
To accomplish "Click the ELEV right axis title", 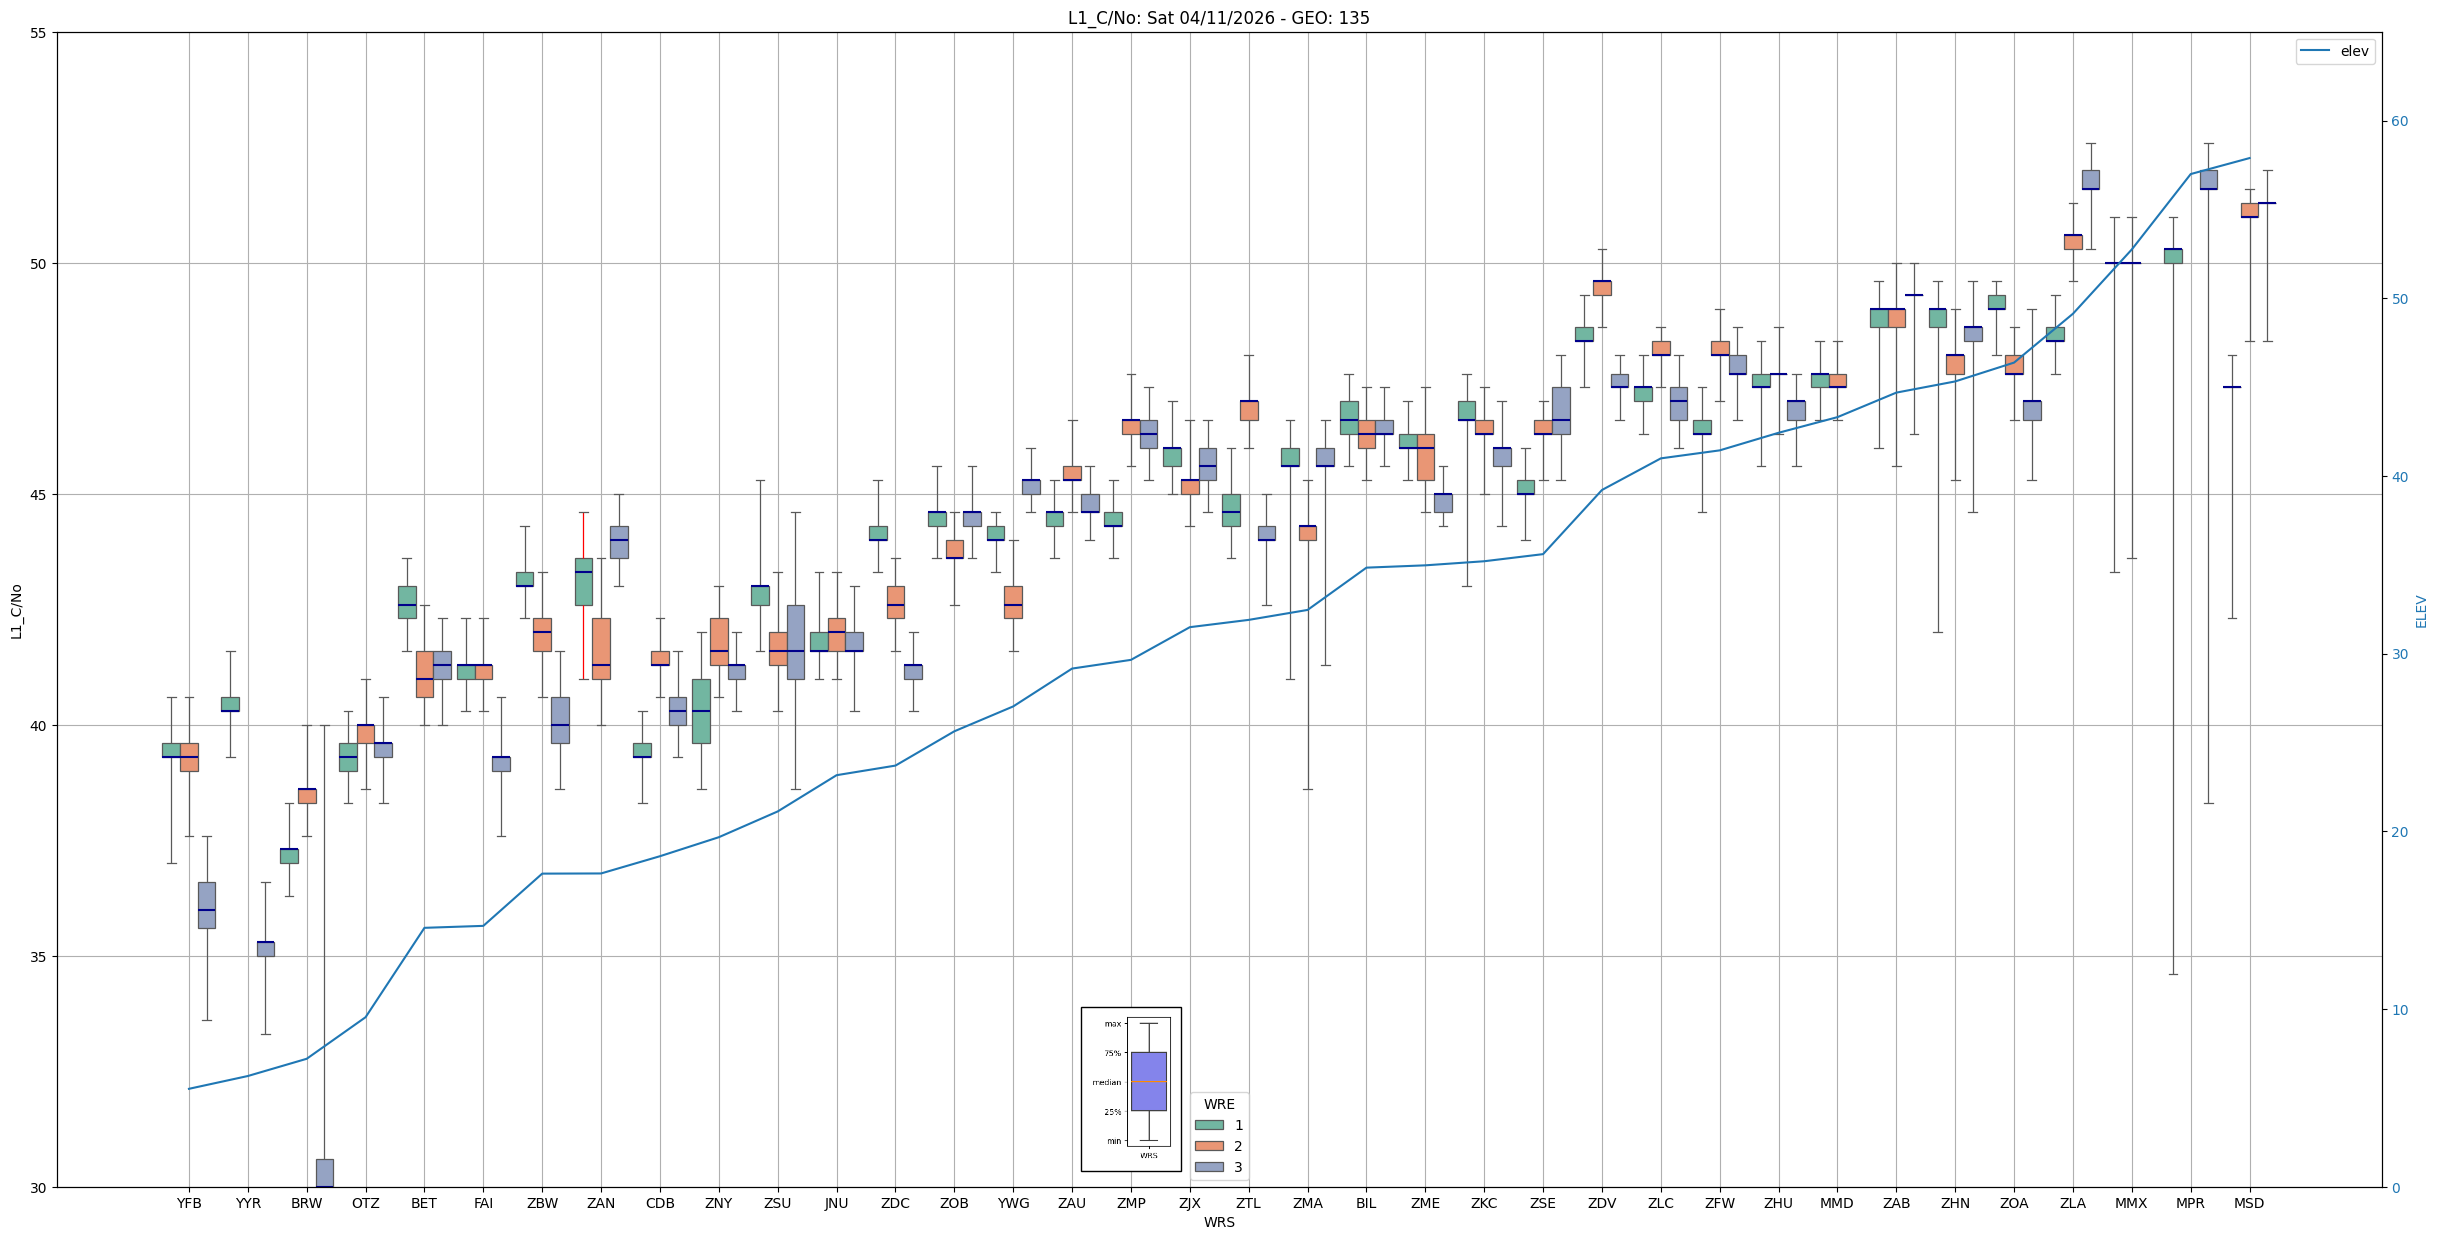I will pos(2421,611).
